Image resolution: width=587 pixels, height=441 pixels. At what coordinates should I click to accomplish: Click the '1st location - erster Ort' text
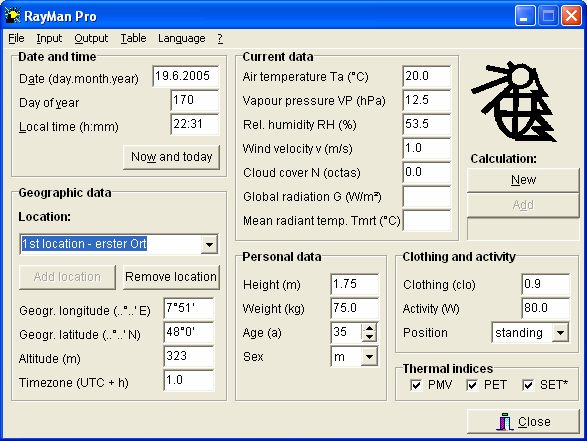coord(84,244)
